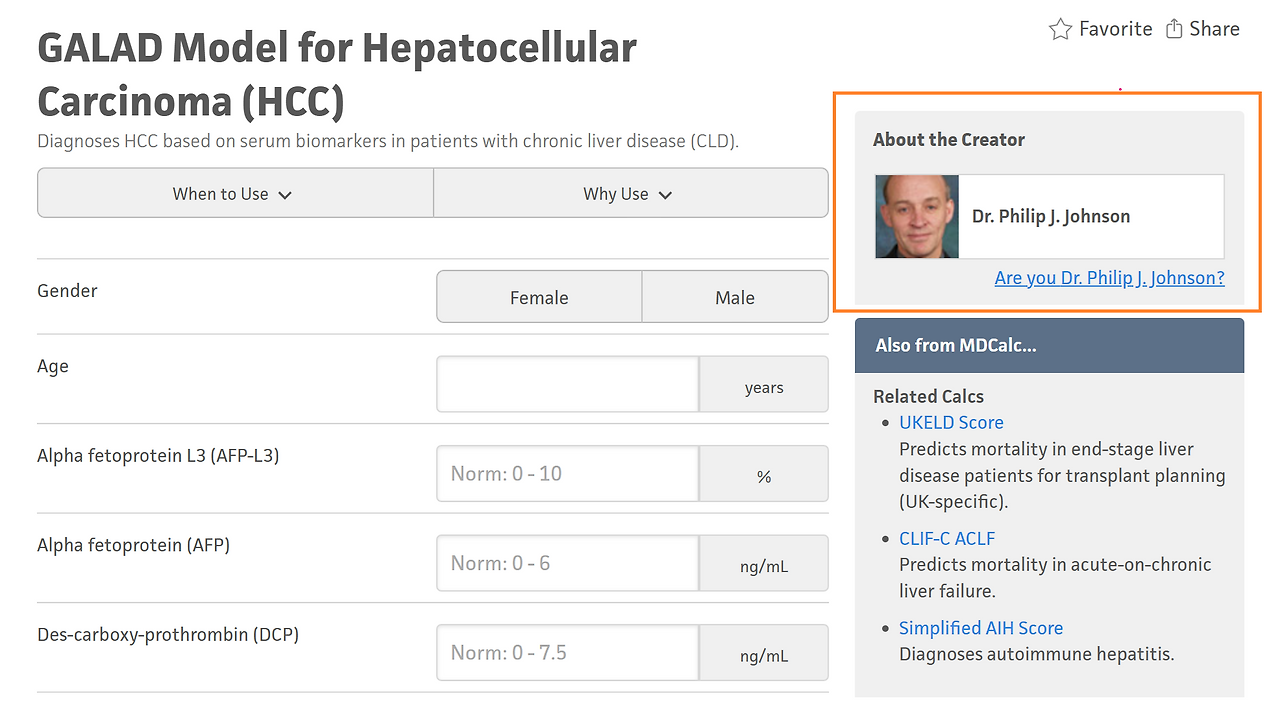Select Female gender option

[x=539, y=297]
